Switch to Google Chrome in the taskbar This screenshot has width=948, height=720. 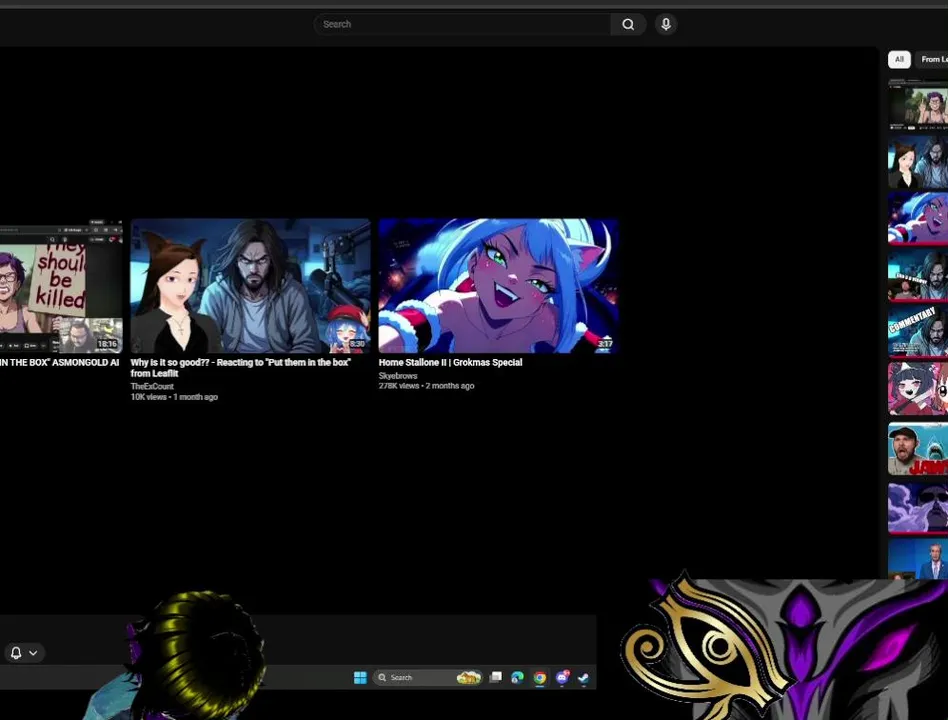pos(540,678)
